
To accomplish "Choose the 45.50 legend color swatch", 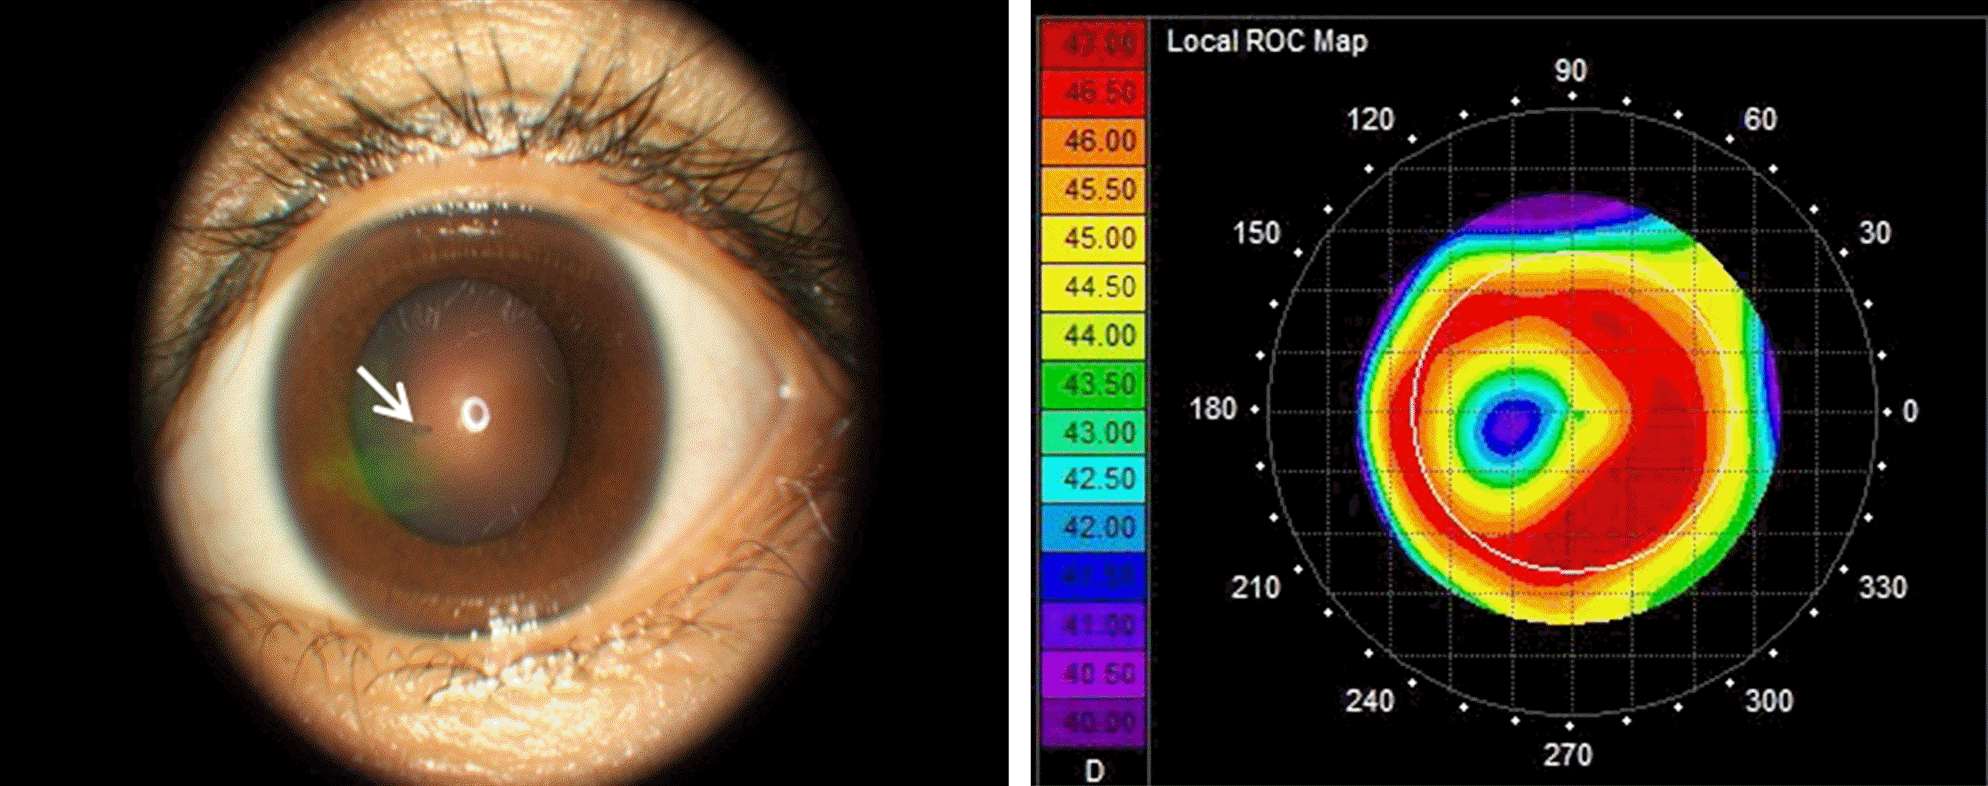I will point(1094,189).
